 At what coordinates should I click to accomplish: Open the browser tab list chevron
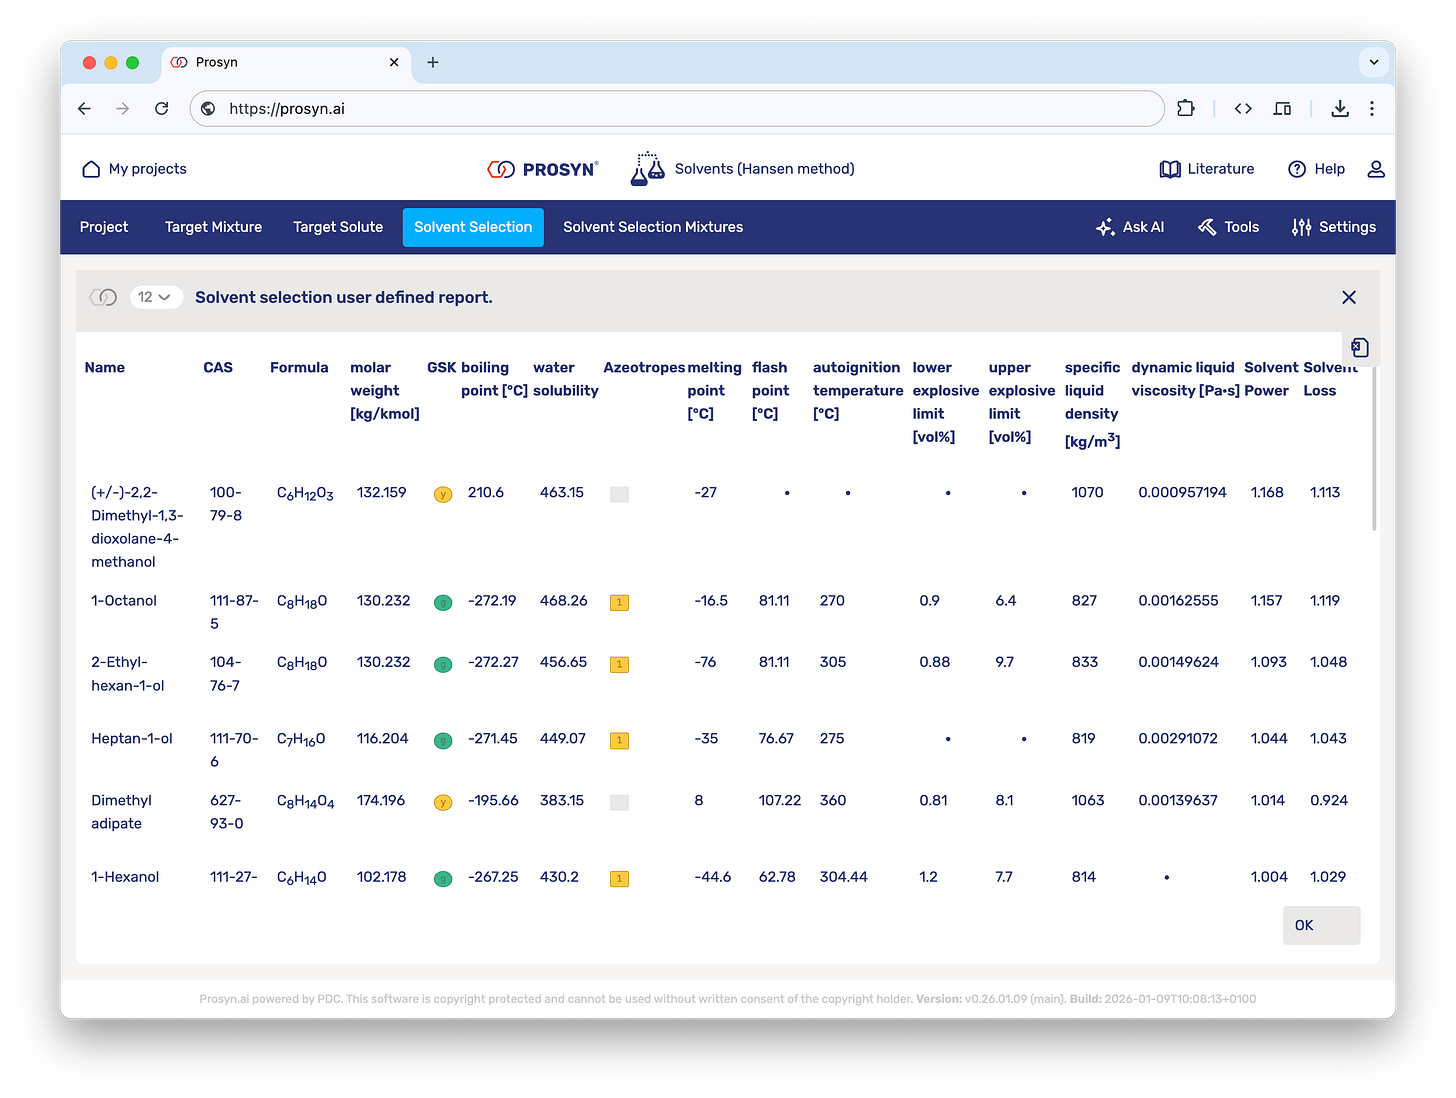pyautogui.click(x=1374, y=62)
